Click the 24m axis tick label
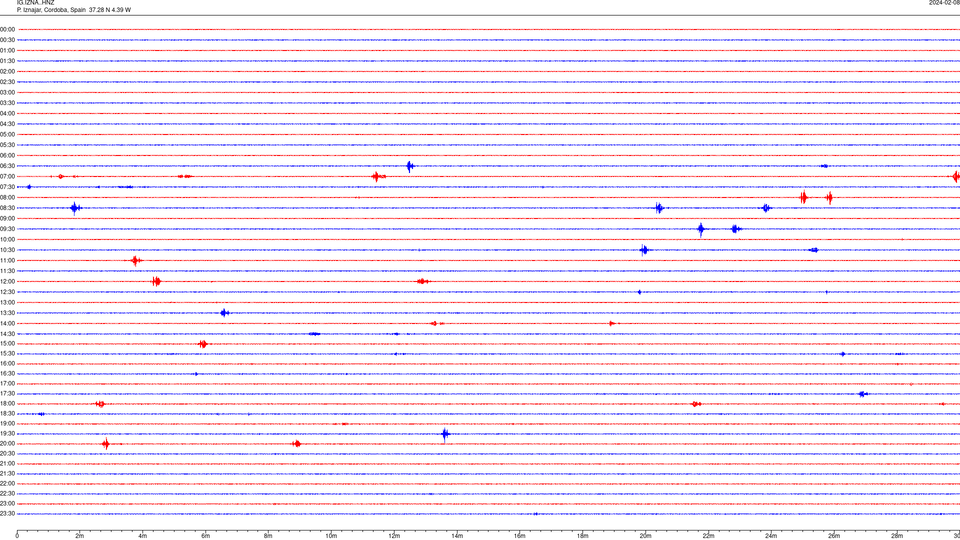 [771, 536]
